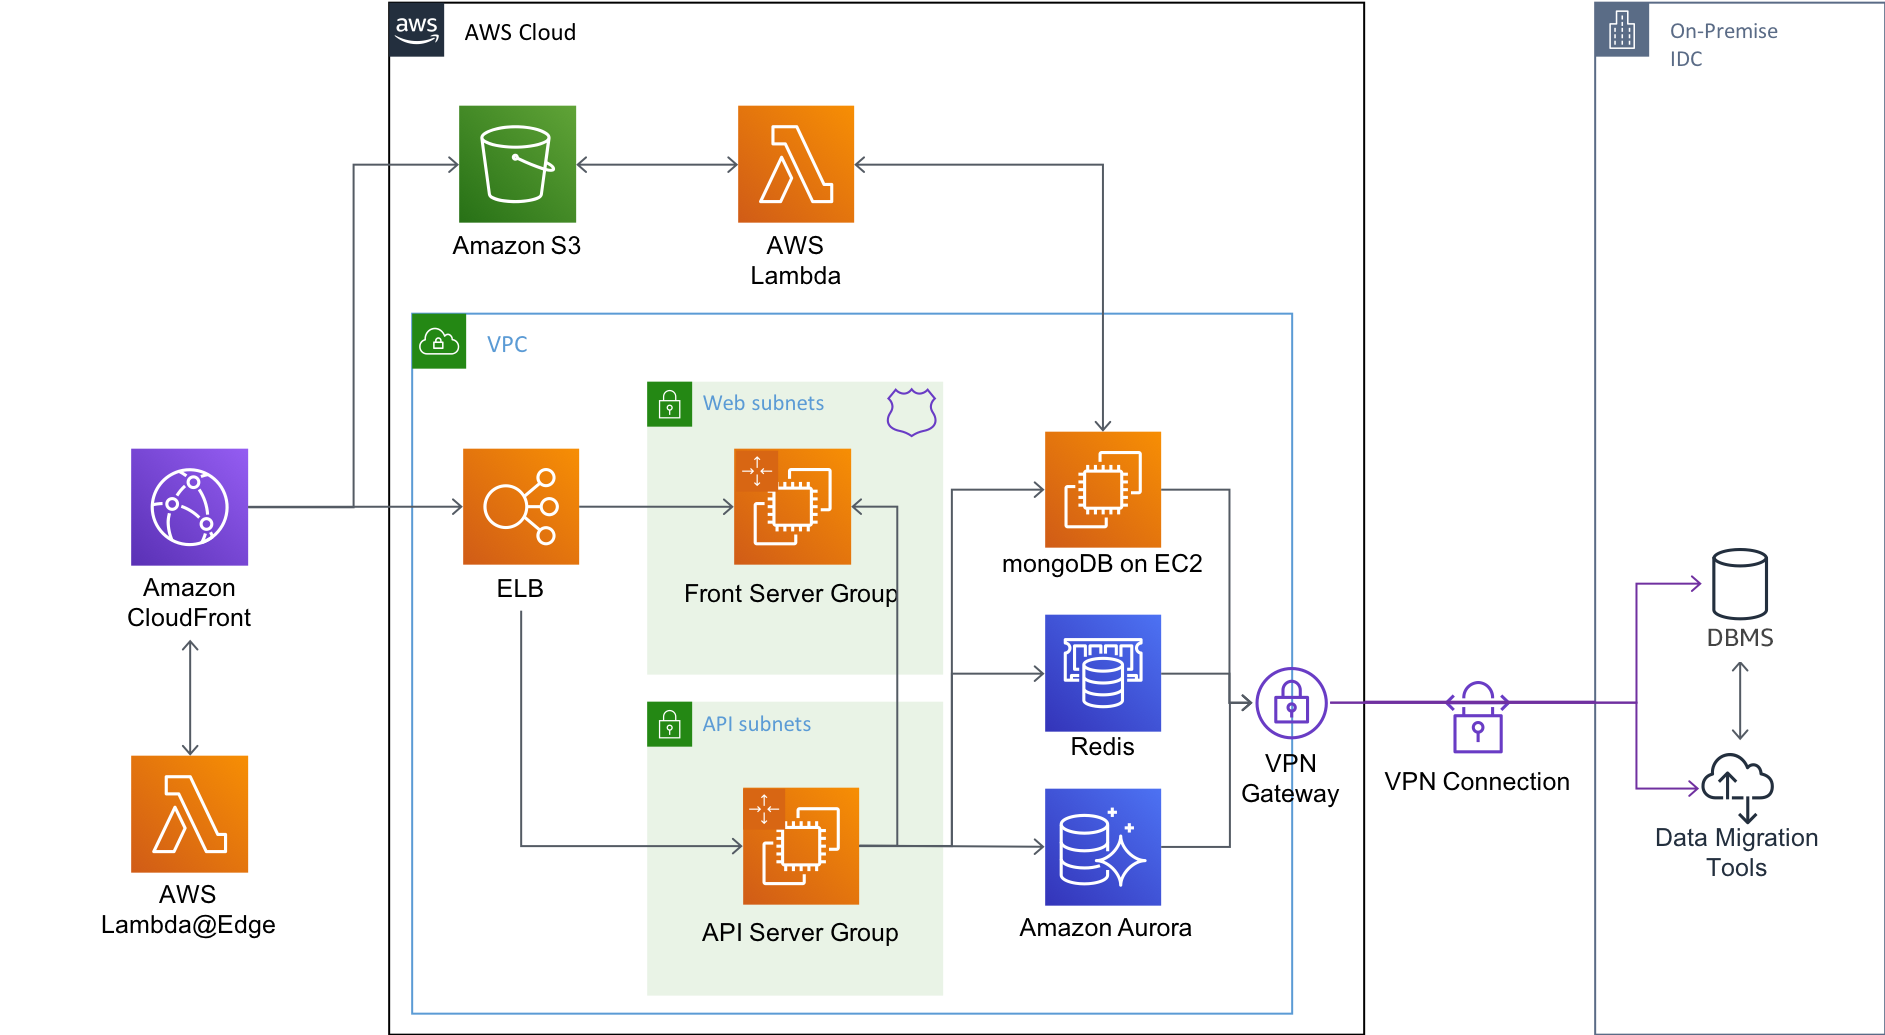This screenshot has height=1035, width=1885.
Task: Select the 'Amazon Aurora' caption
Action: [1106, 928]
